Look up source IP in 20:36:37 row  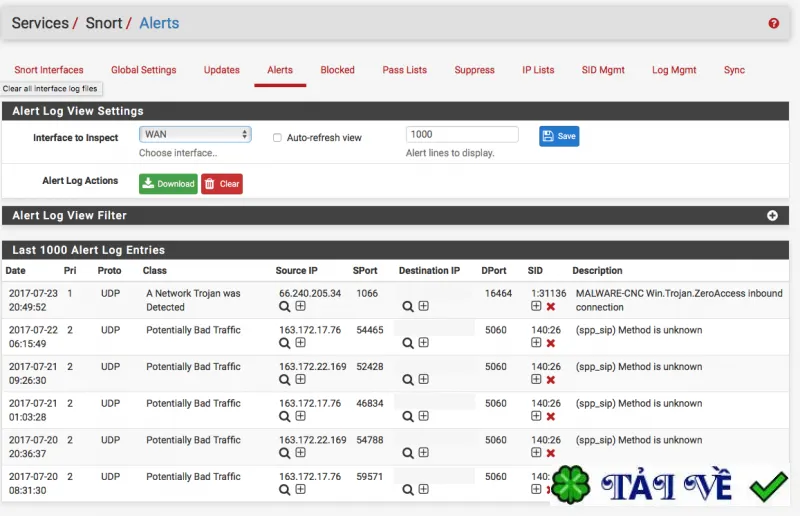pos(285,454)
